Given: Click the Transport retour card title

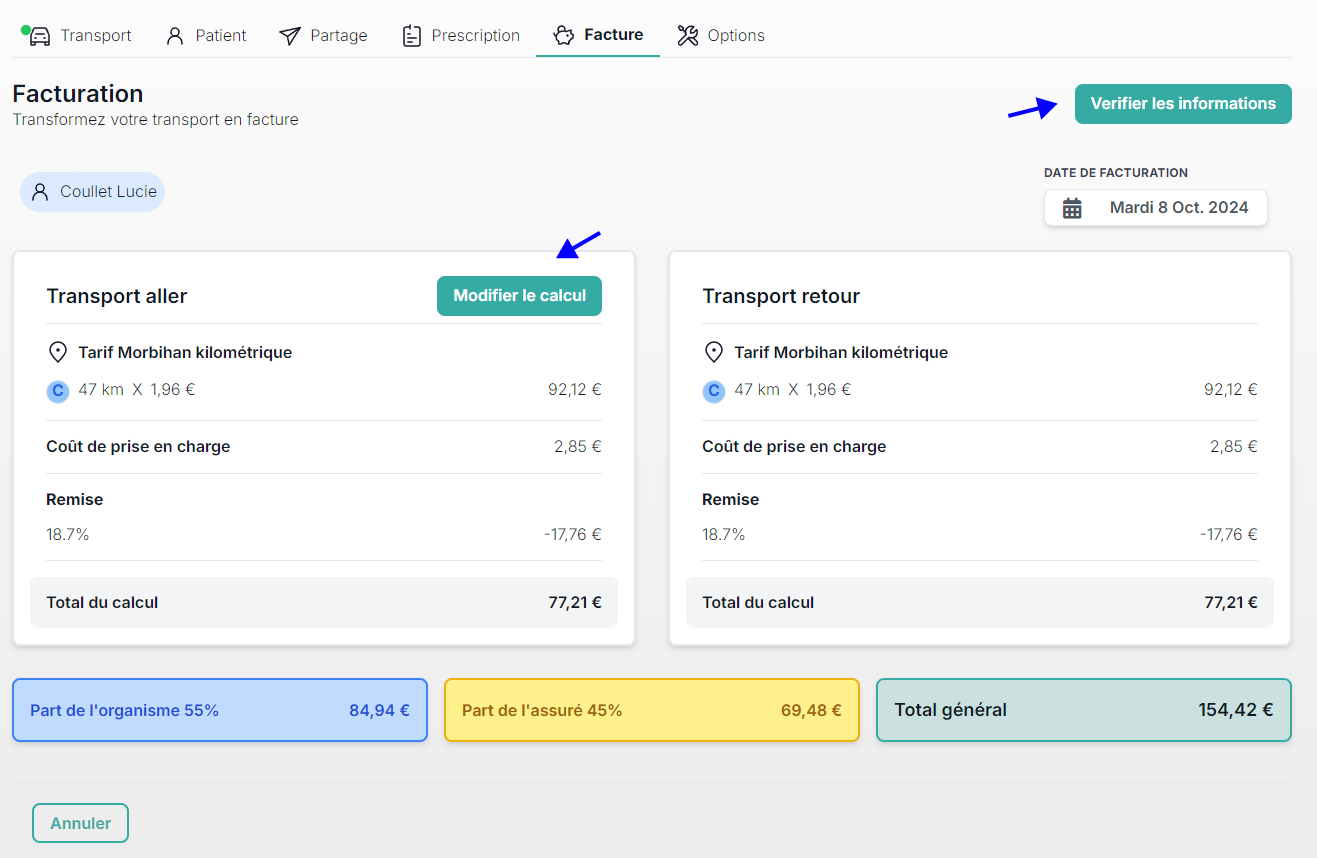Looking at the screenshot, I should pos(781,296).
